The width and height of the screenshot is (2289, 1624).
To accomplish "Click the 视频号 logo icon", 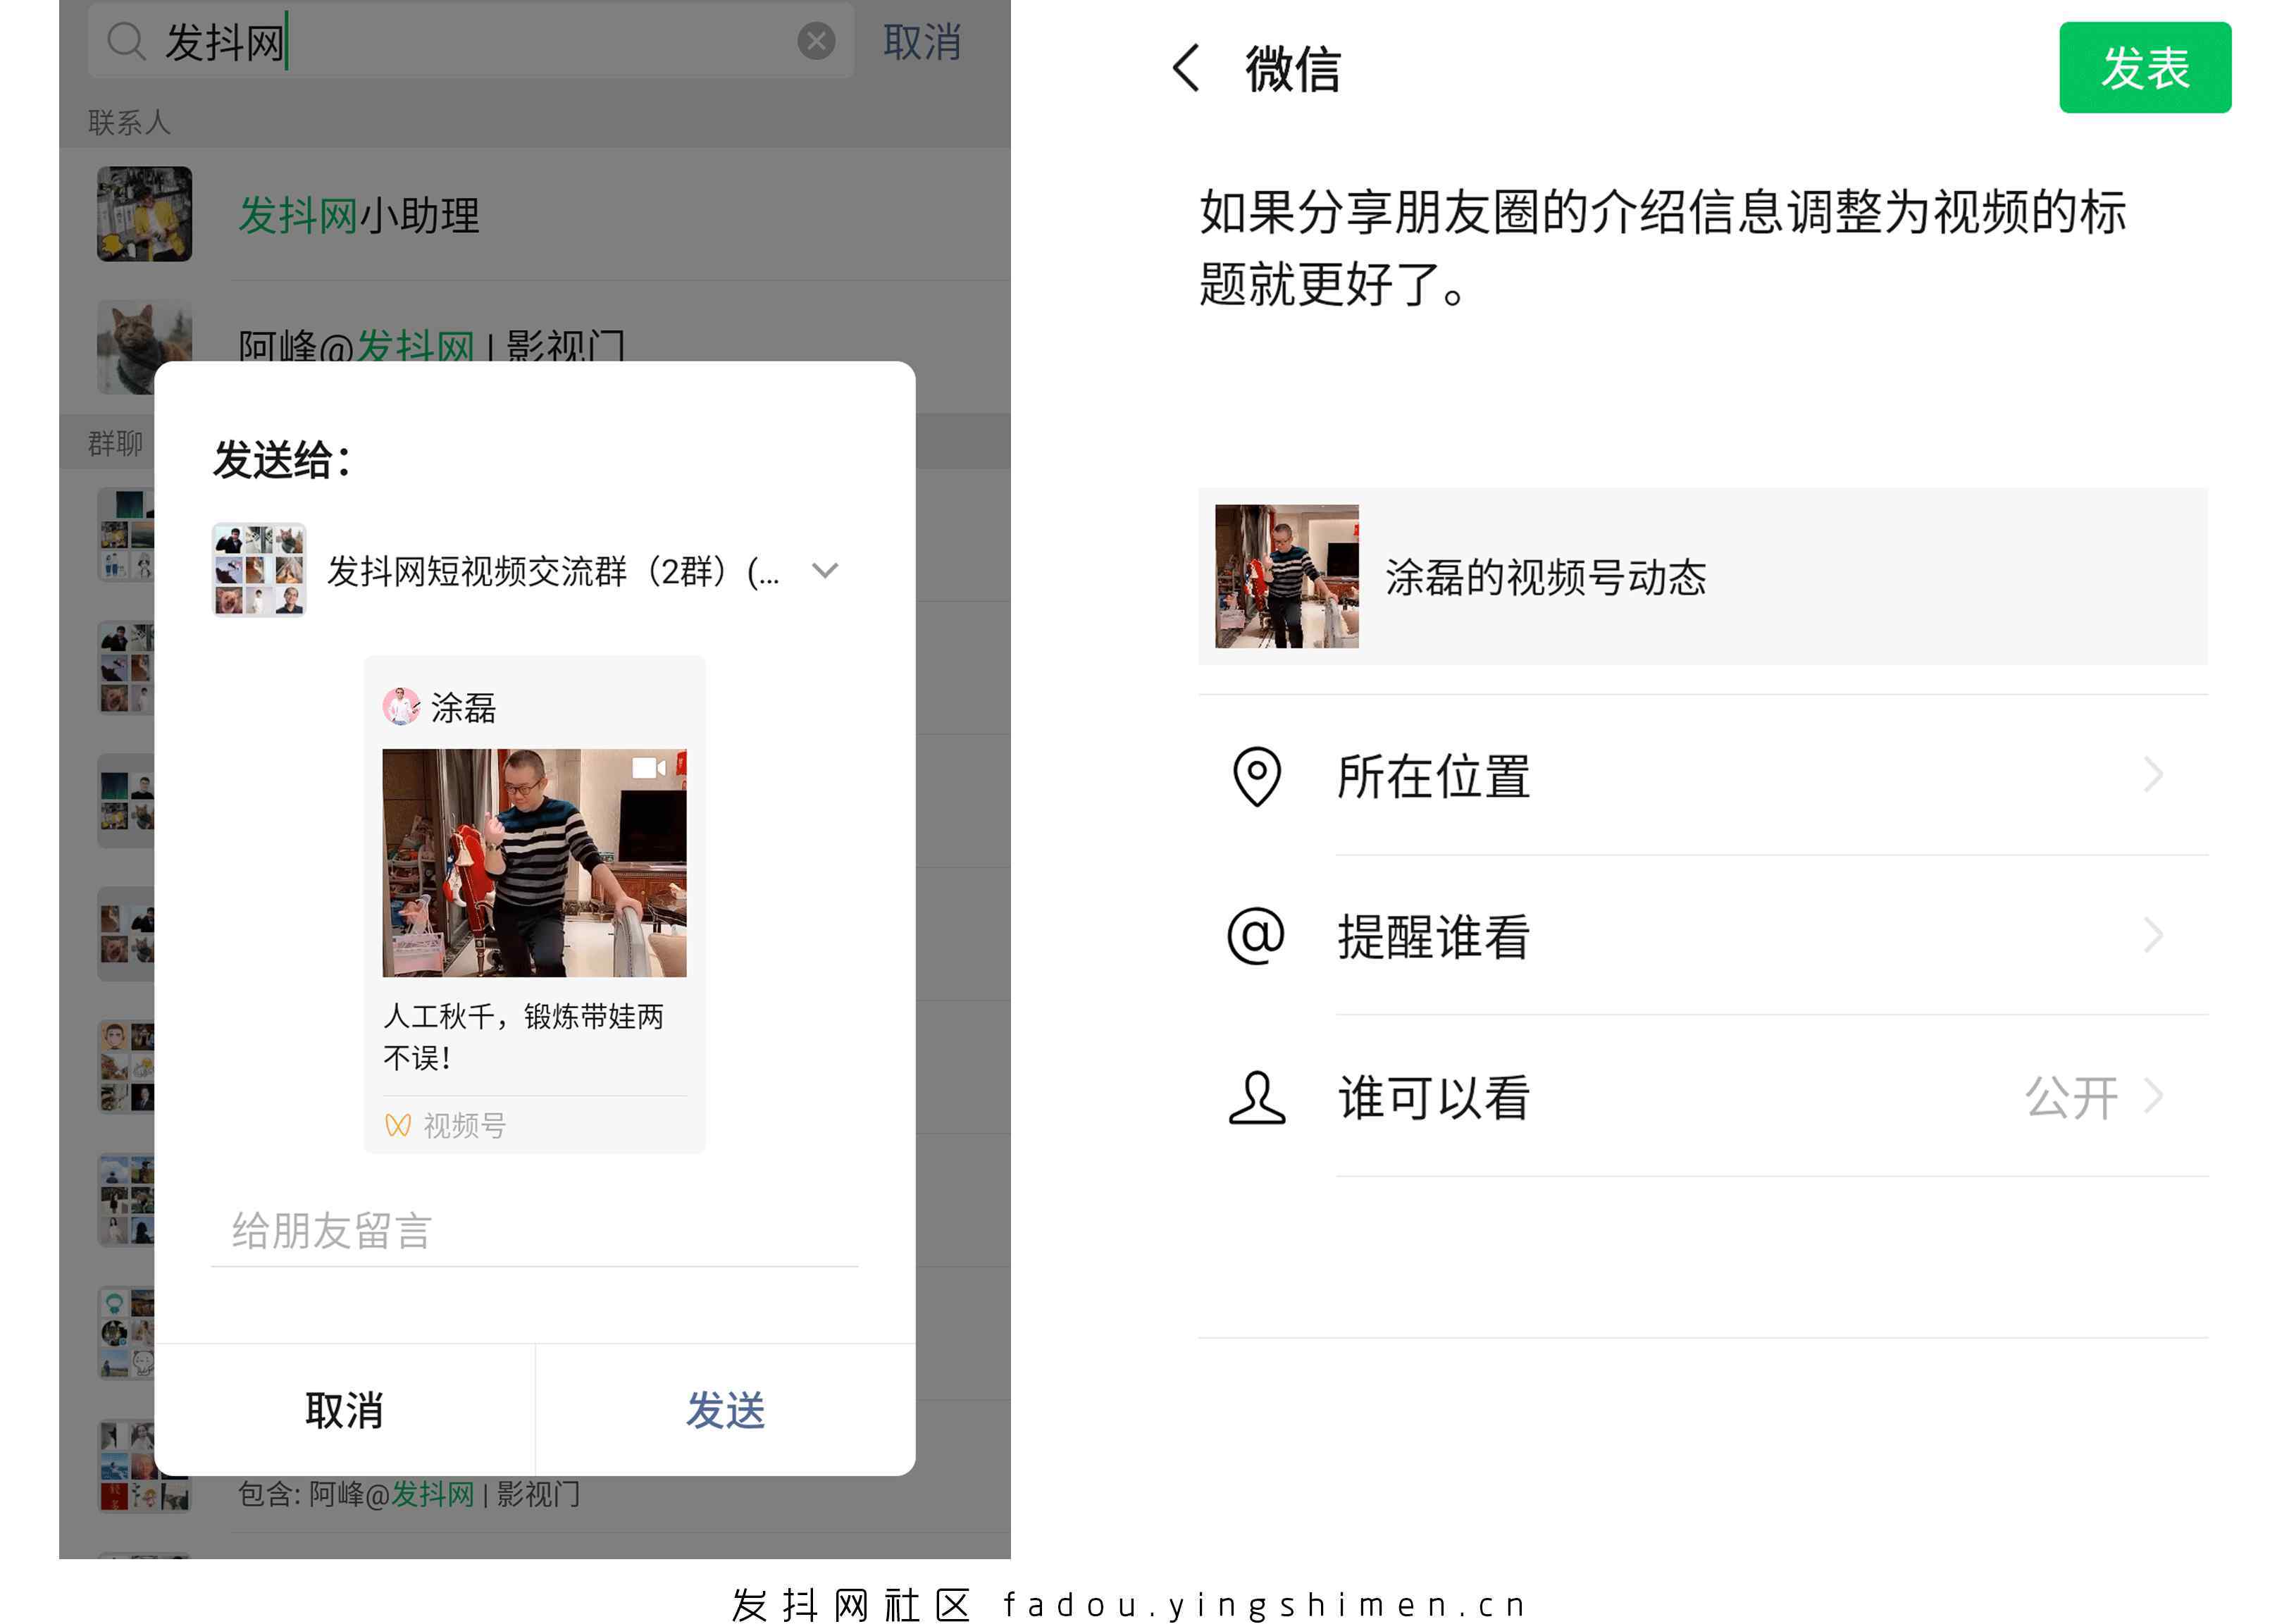I will [397, 1126].
